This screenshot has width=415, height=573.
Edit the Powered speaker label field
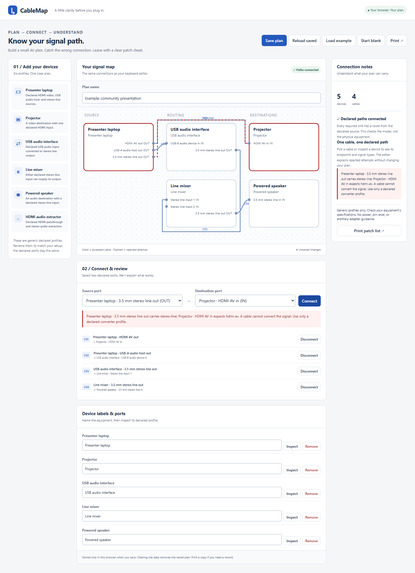pos(182,539)
